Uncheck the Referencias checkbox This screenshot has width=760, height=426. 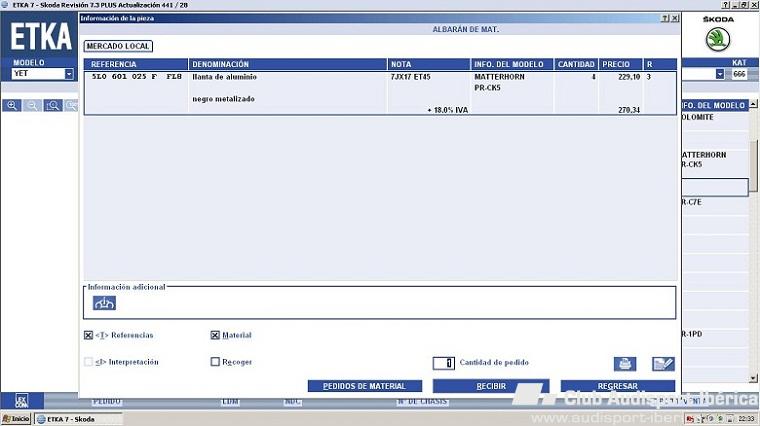pos(89,335)
